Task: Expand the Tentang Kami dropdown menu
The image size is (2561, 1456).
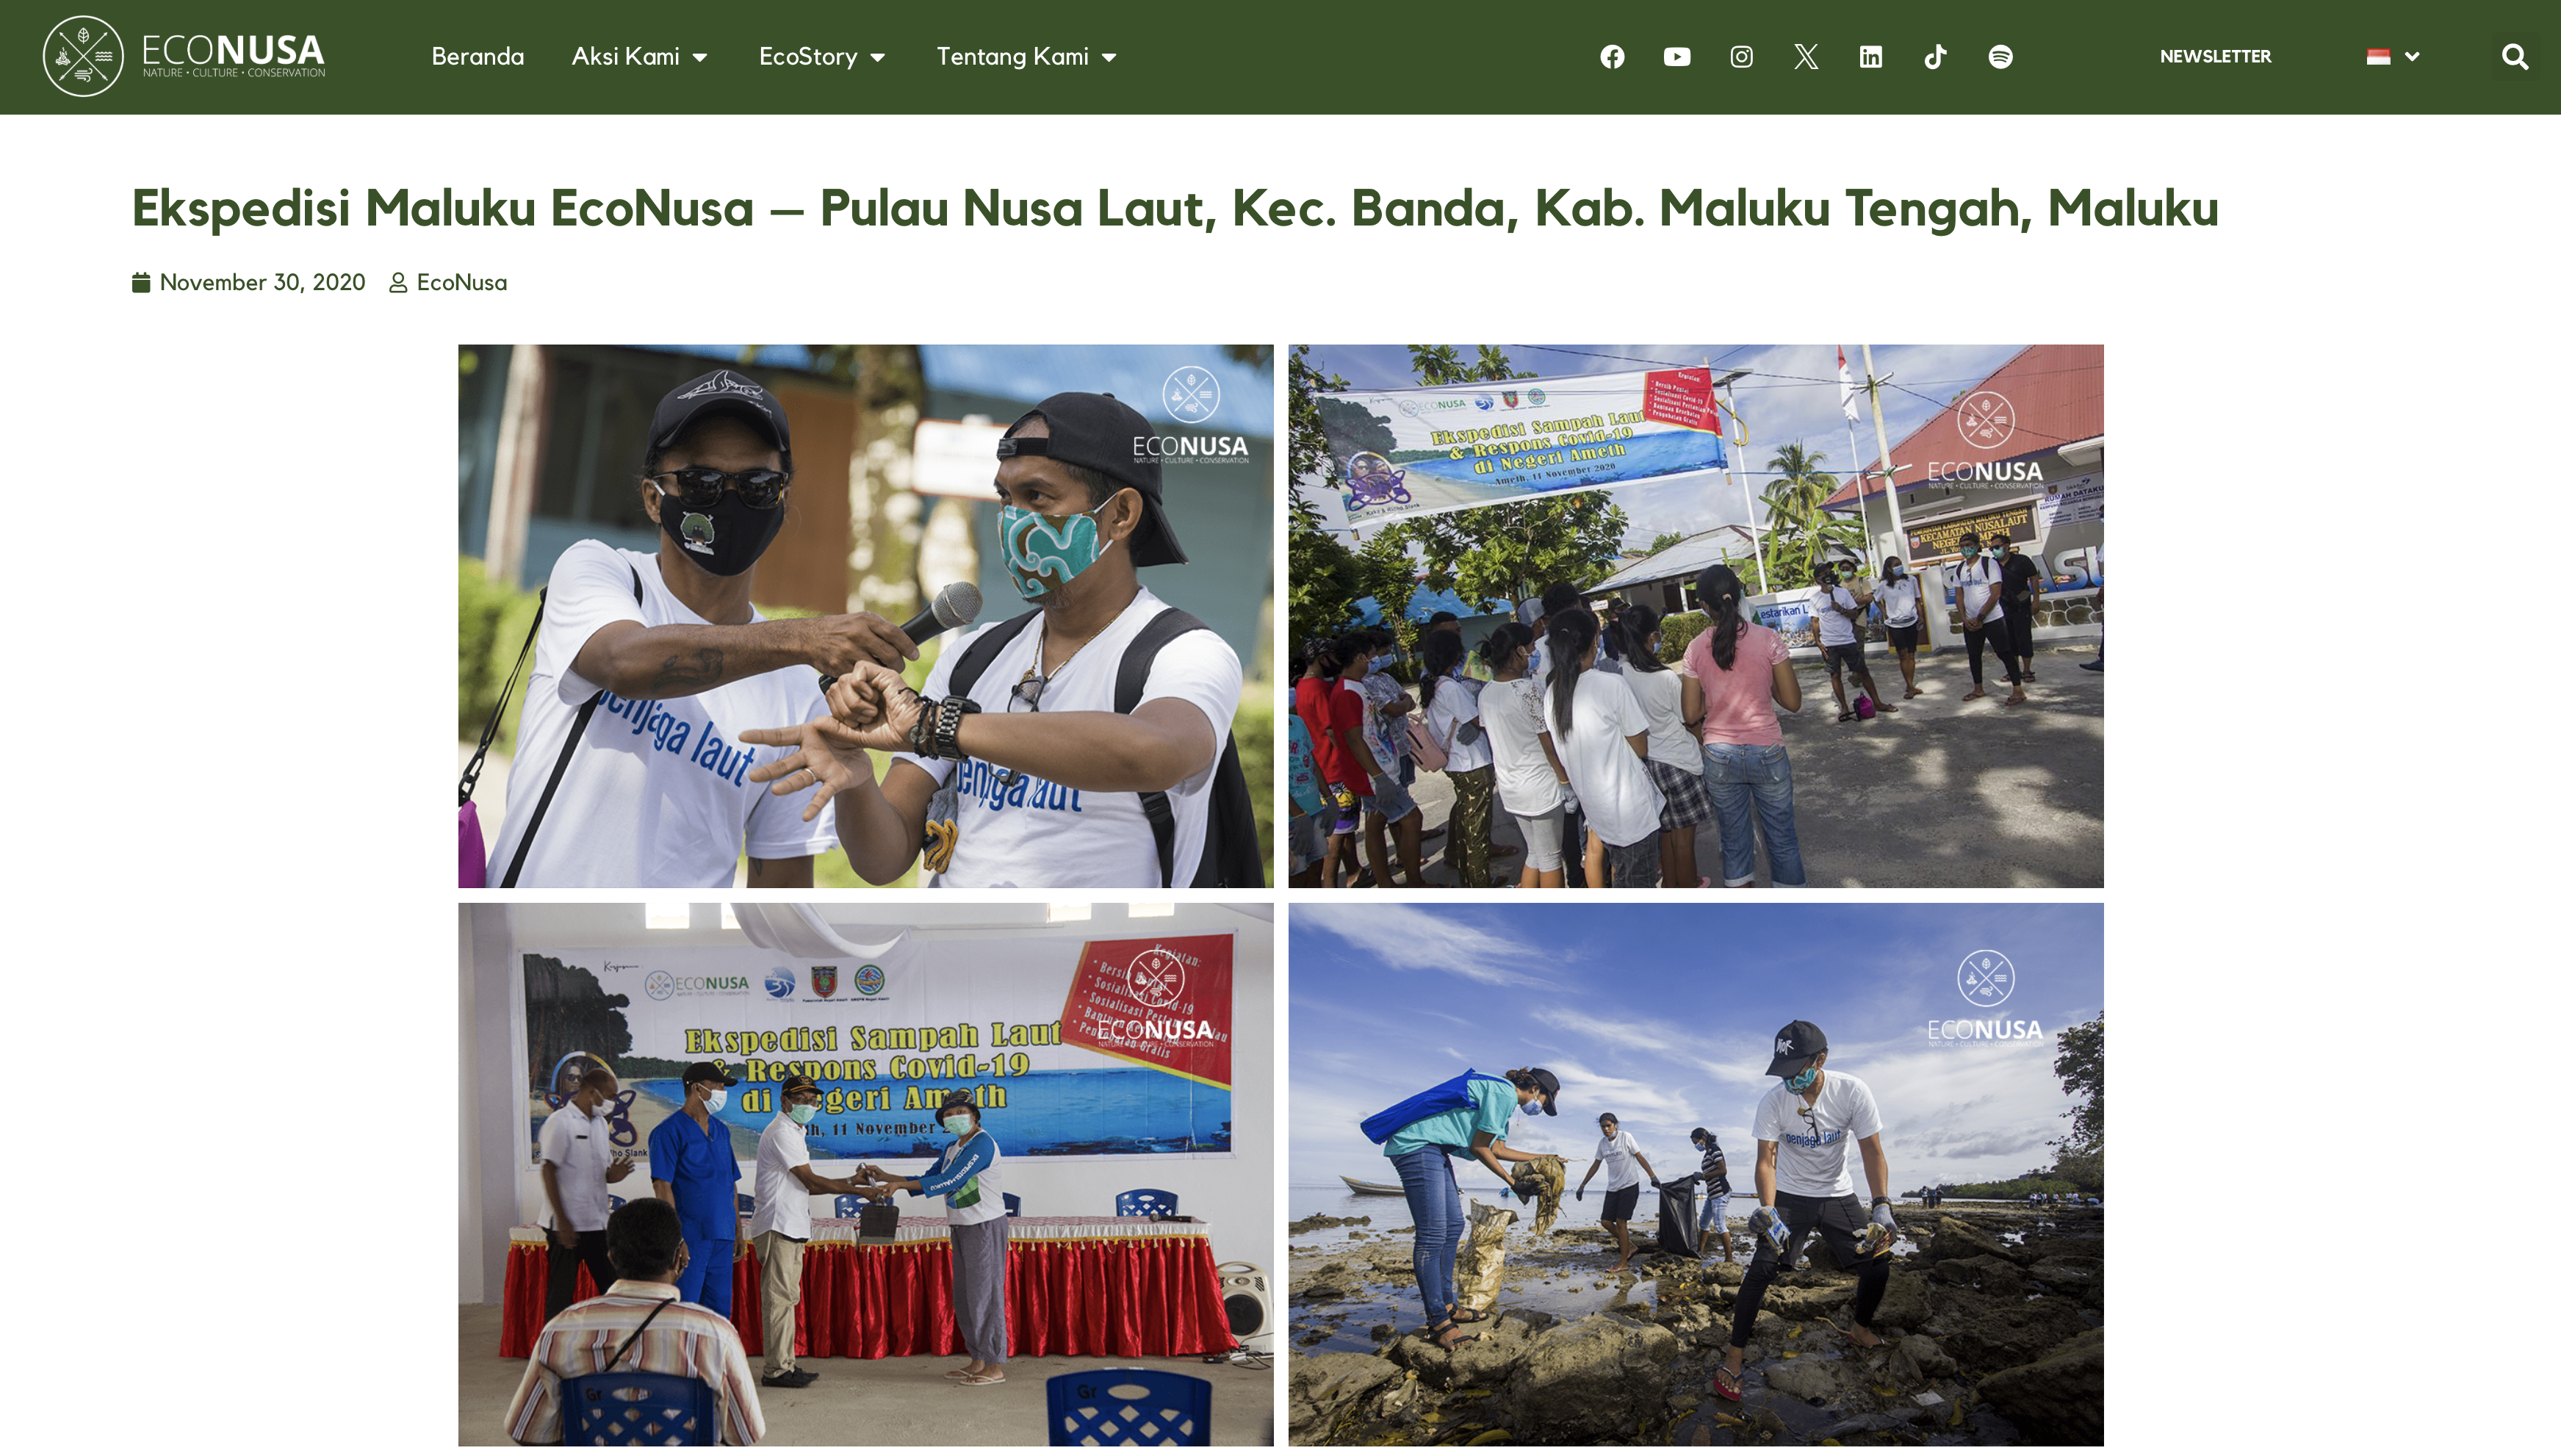Action: pos(1026,57)
